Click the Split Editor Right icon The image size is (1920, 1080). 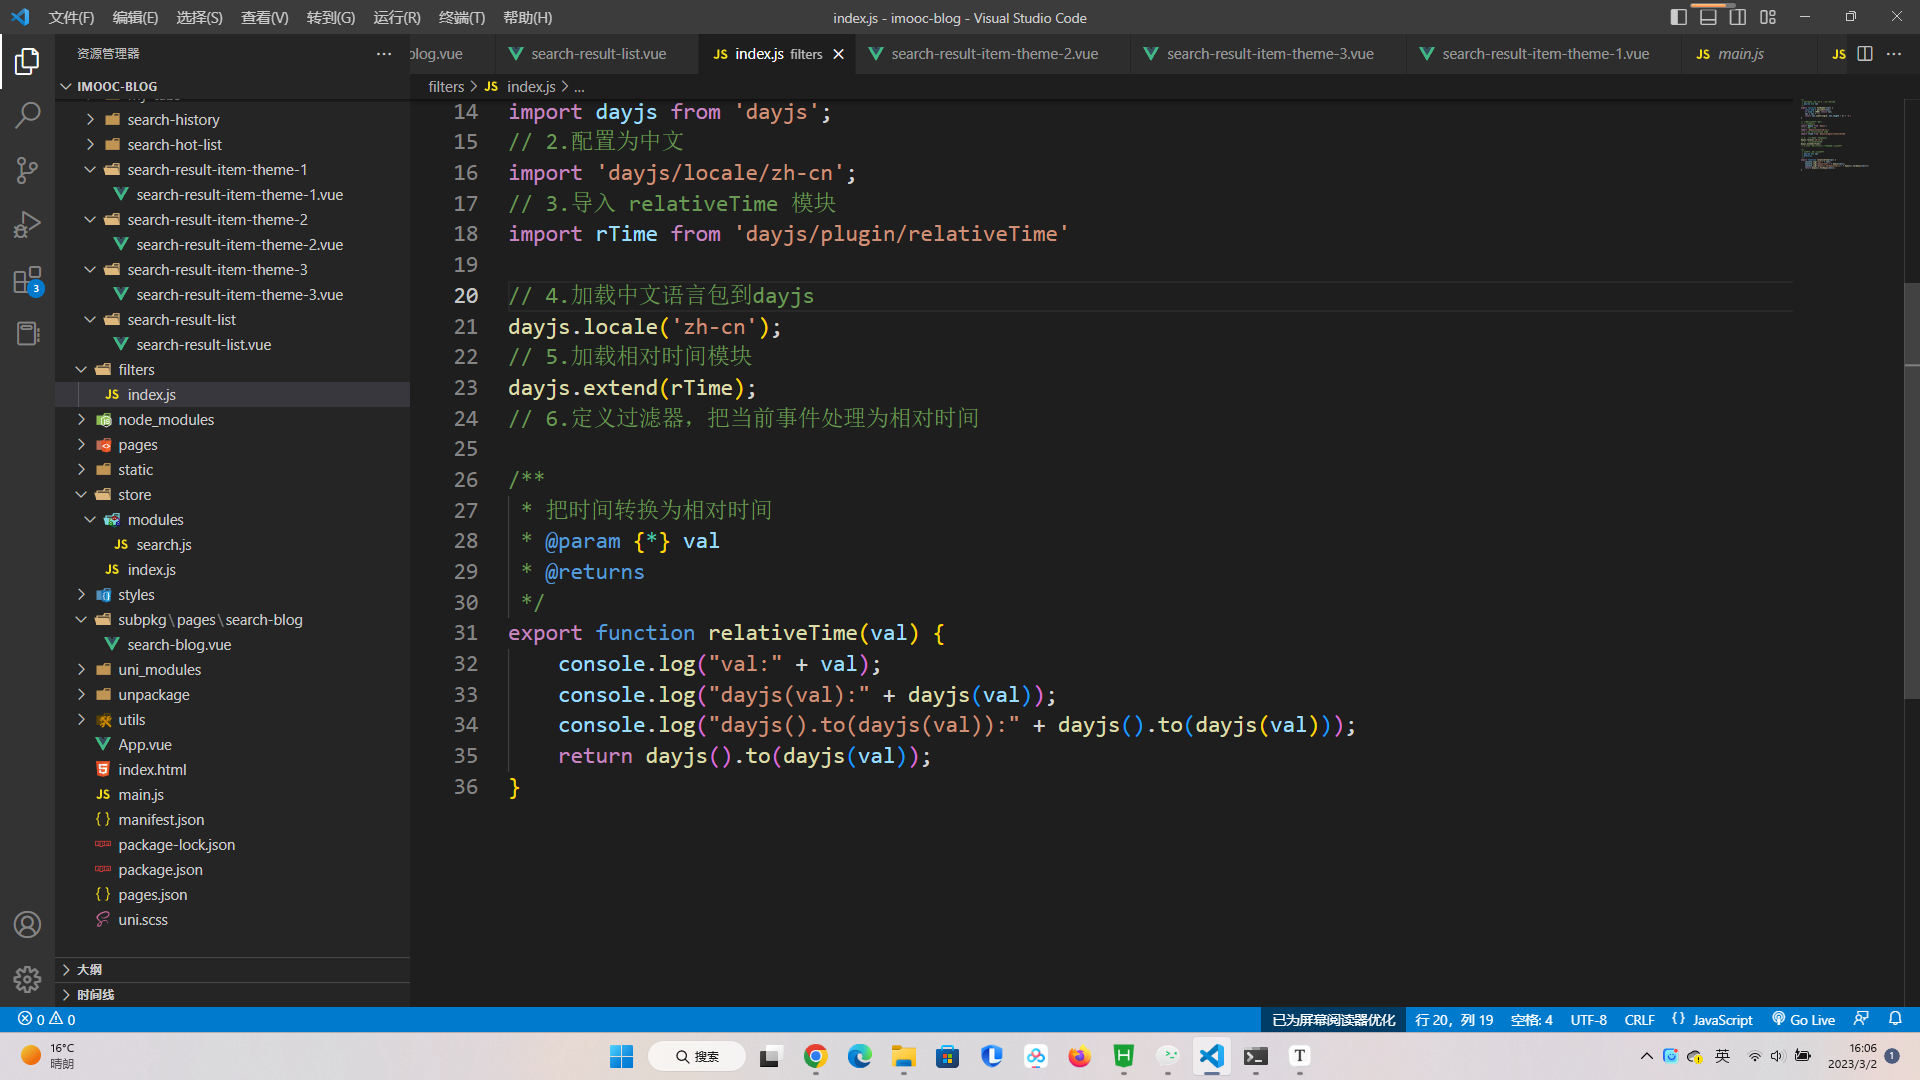tap(1865, 54)
